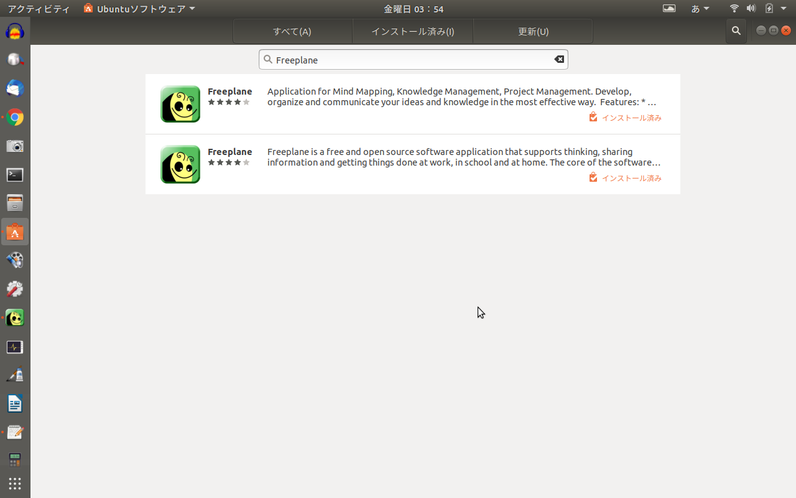Expand the Ubuntuソフトウェア app menu
This screenshot has height=498, width=796.
[139, 9]
